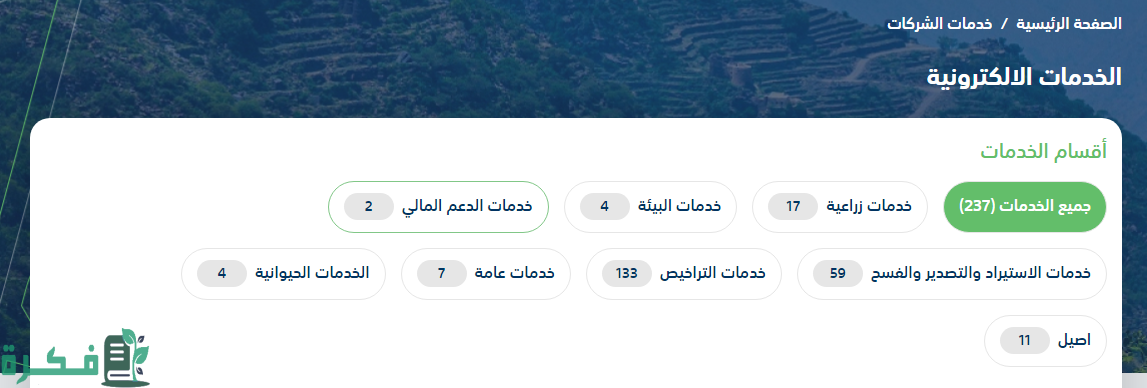Click the 7 count badge for خدمات عامة

pyautogui.click(x=442, y=274)
